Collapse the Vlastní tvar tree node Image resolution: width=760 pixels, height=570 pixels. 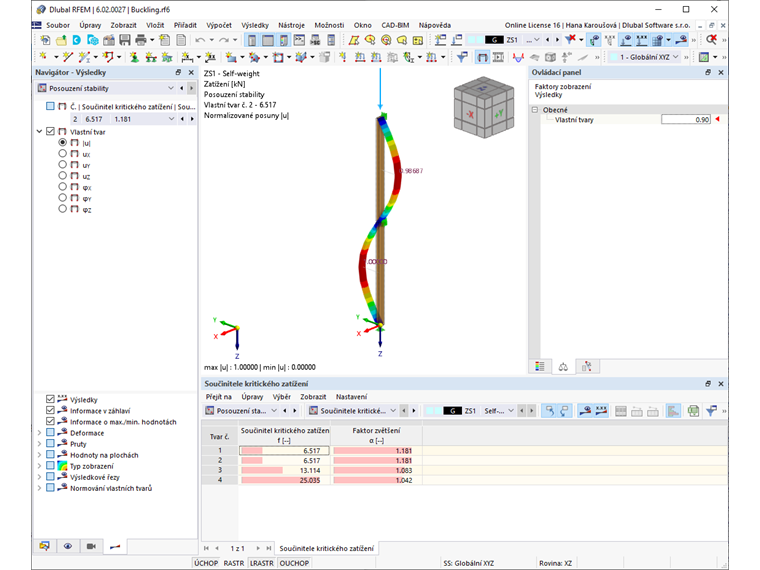(x=39, y=131)
